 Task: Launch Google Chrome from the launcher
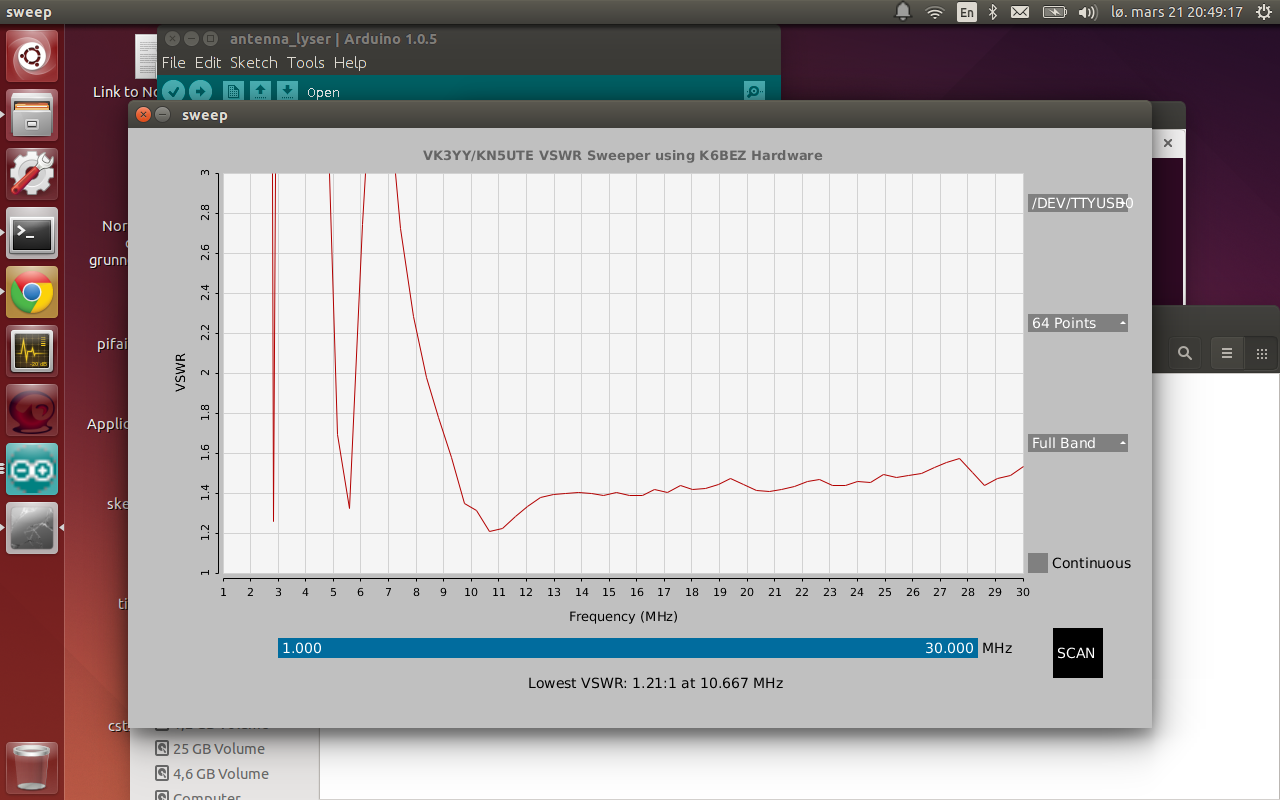(x=31, y=292)
